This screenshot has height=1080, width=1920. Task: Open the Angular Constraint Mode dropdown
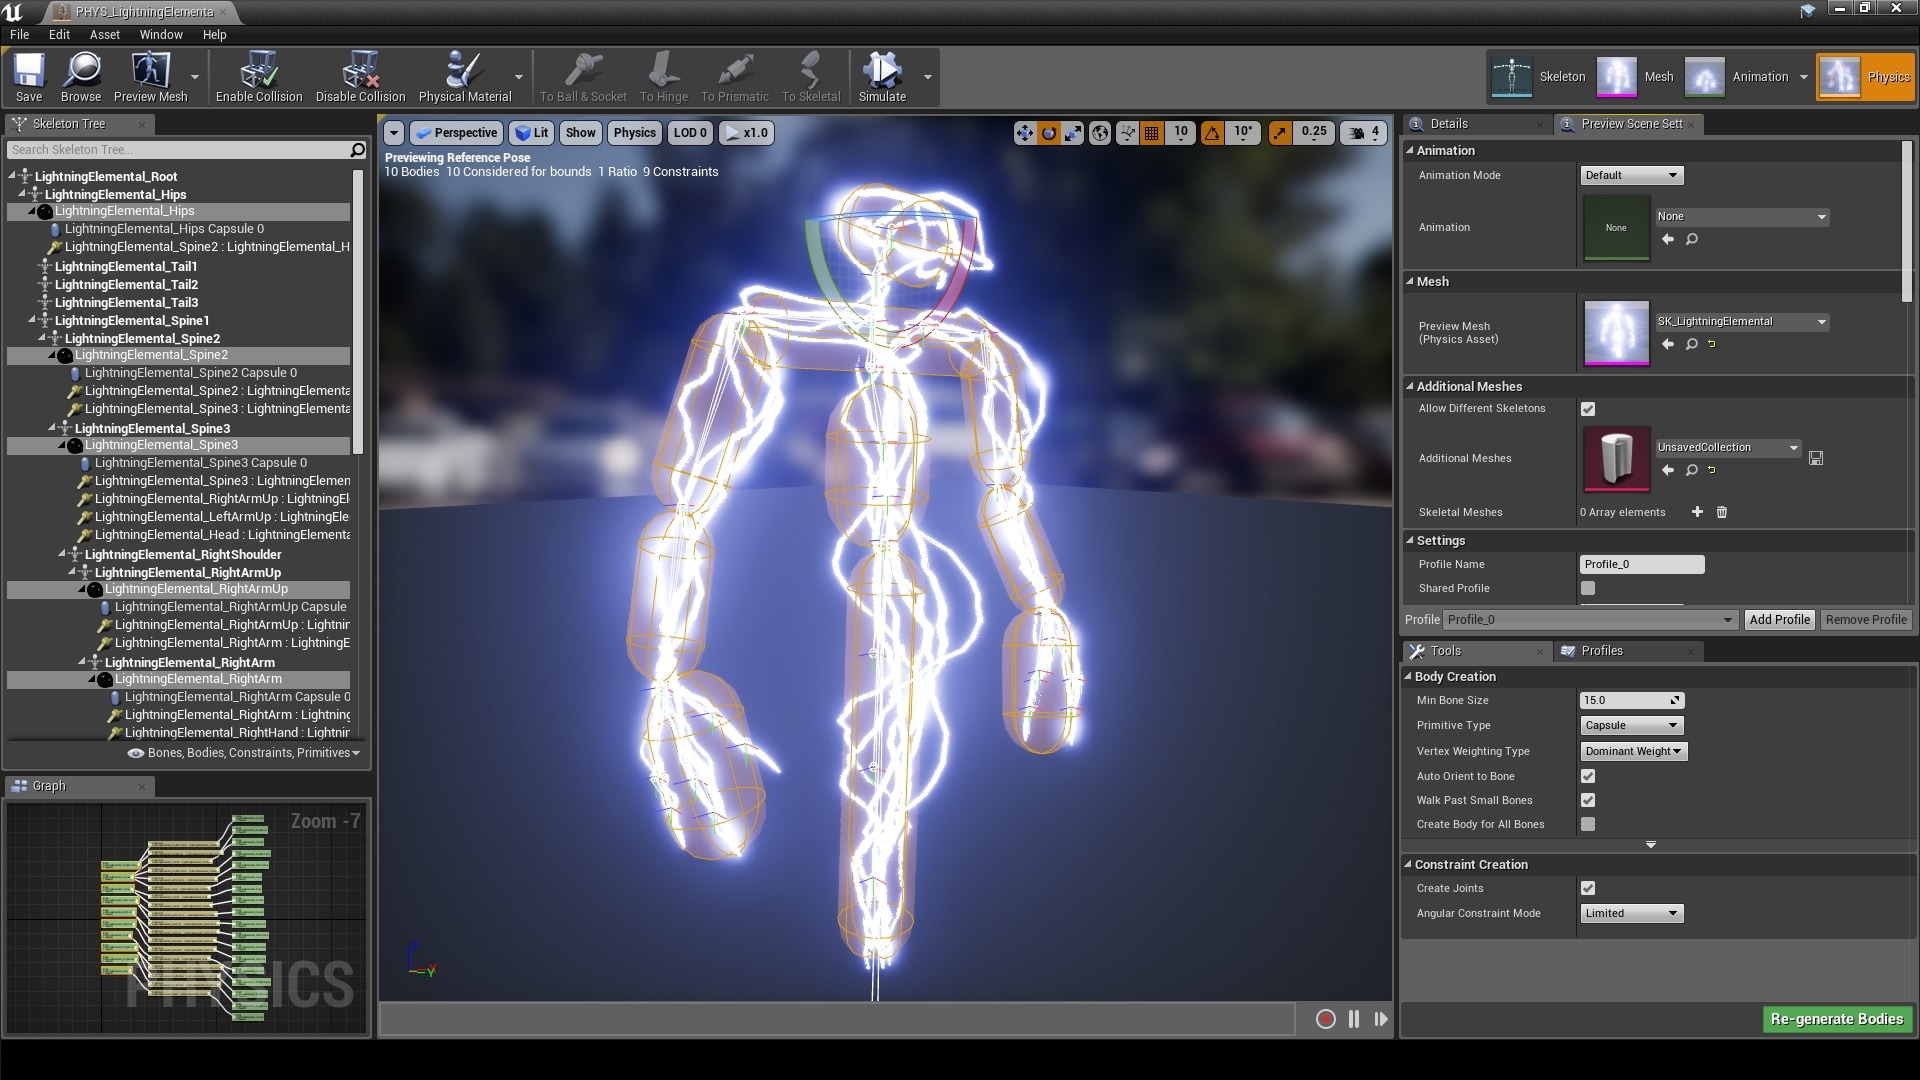[x=1631, y=912]
